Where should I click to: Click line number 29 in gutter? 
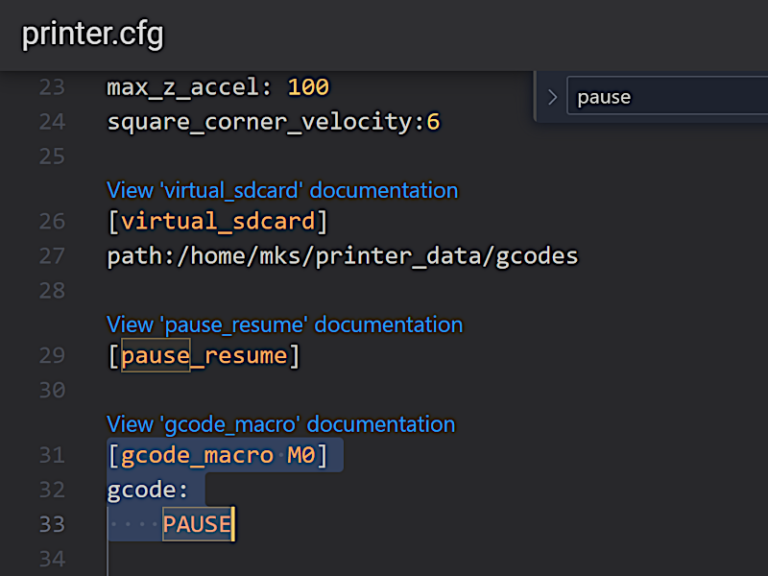[x=52, y=355]
